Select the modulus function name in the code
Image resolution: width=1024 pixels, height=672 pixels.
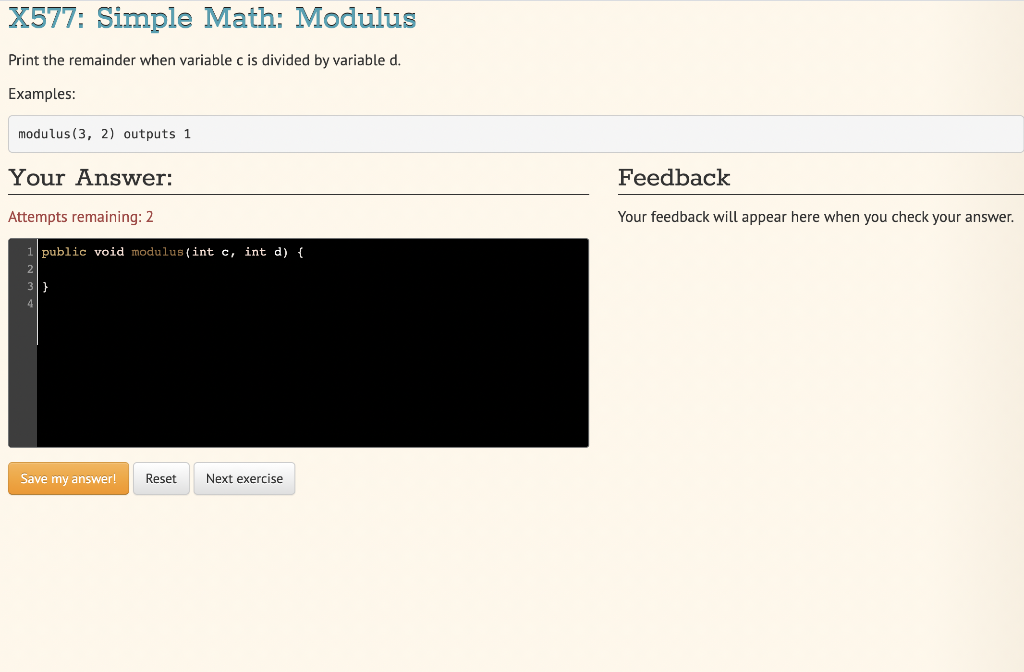156,252
